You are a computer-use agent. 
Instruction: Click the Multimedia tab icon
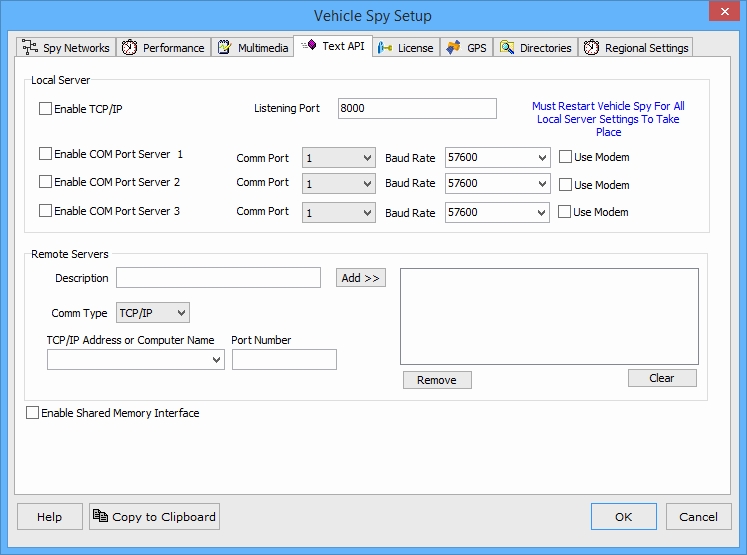pos(225,48)
